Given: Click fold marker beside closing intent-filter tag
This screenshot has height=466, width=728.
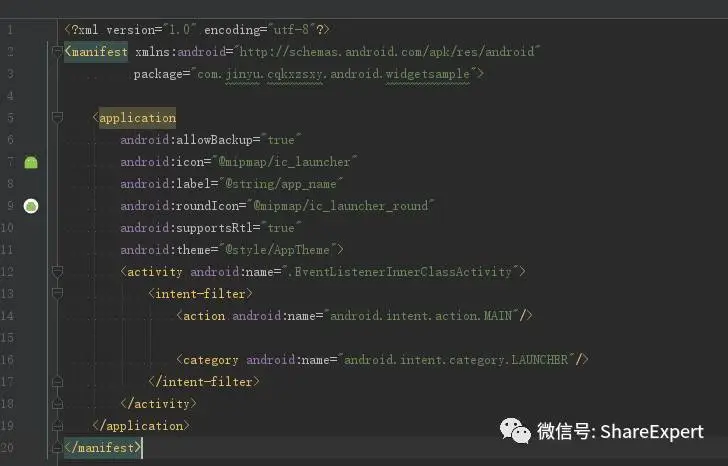Looking at the screenshot, I should coord(57,382).
